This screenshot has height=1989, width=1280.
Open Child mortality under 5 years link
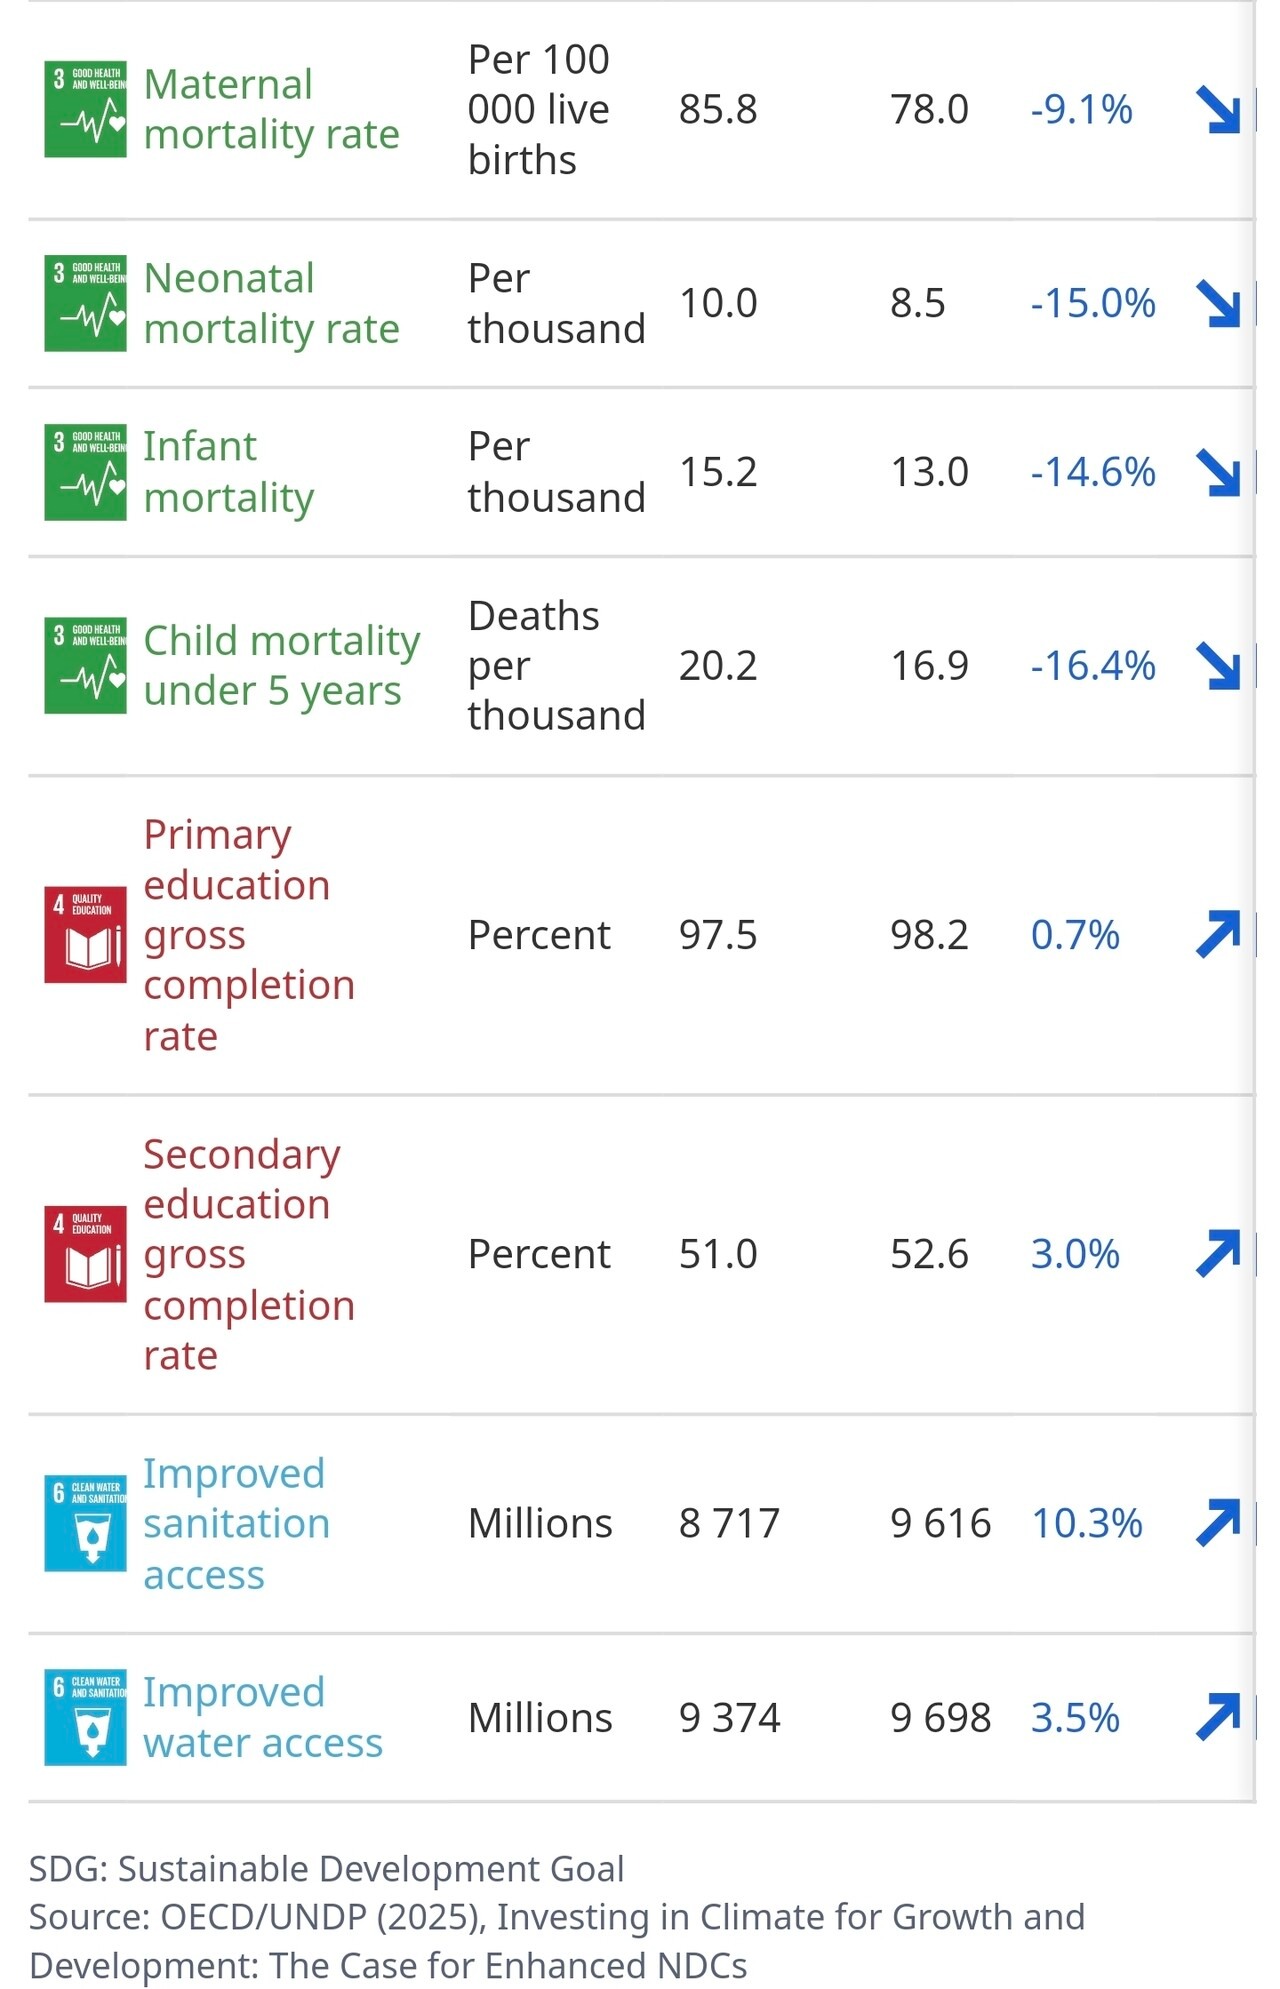[x=281, y=665]
